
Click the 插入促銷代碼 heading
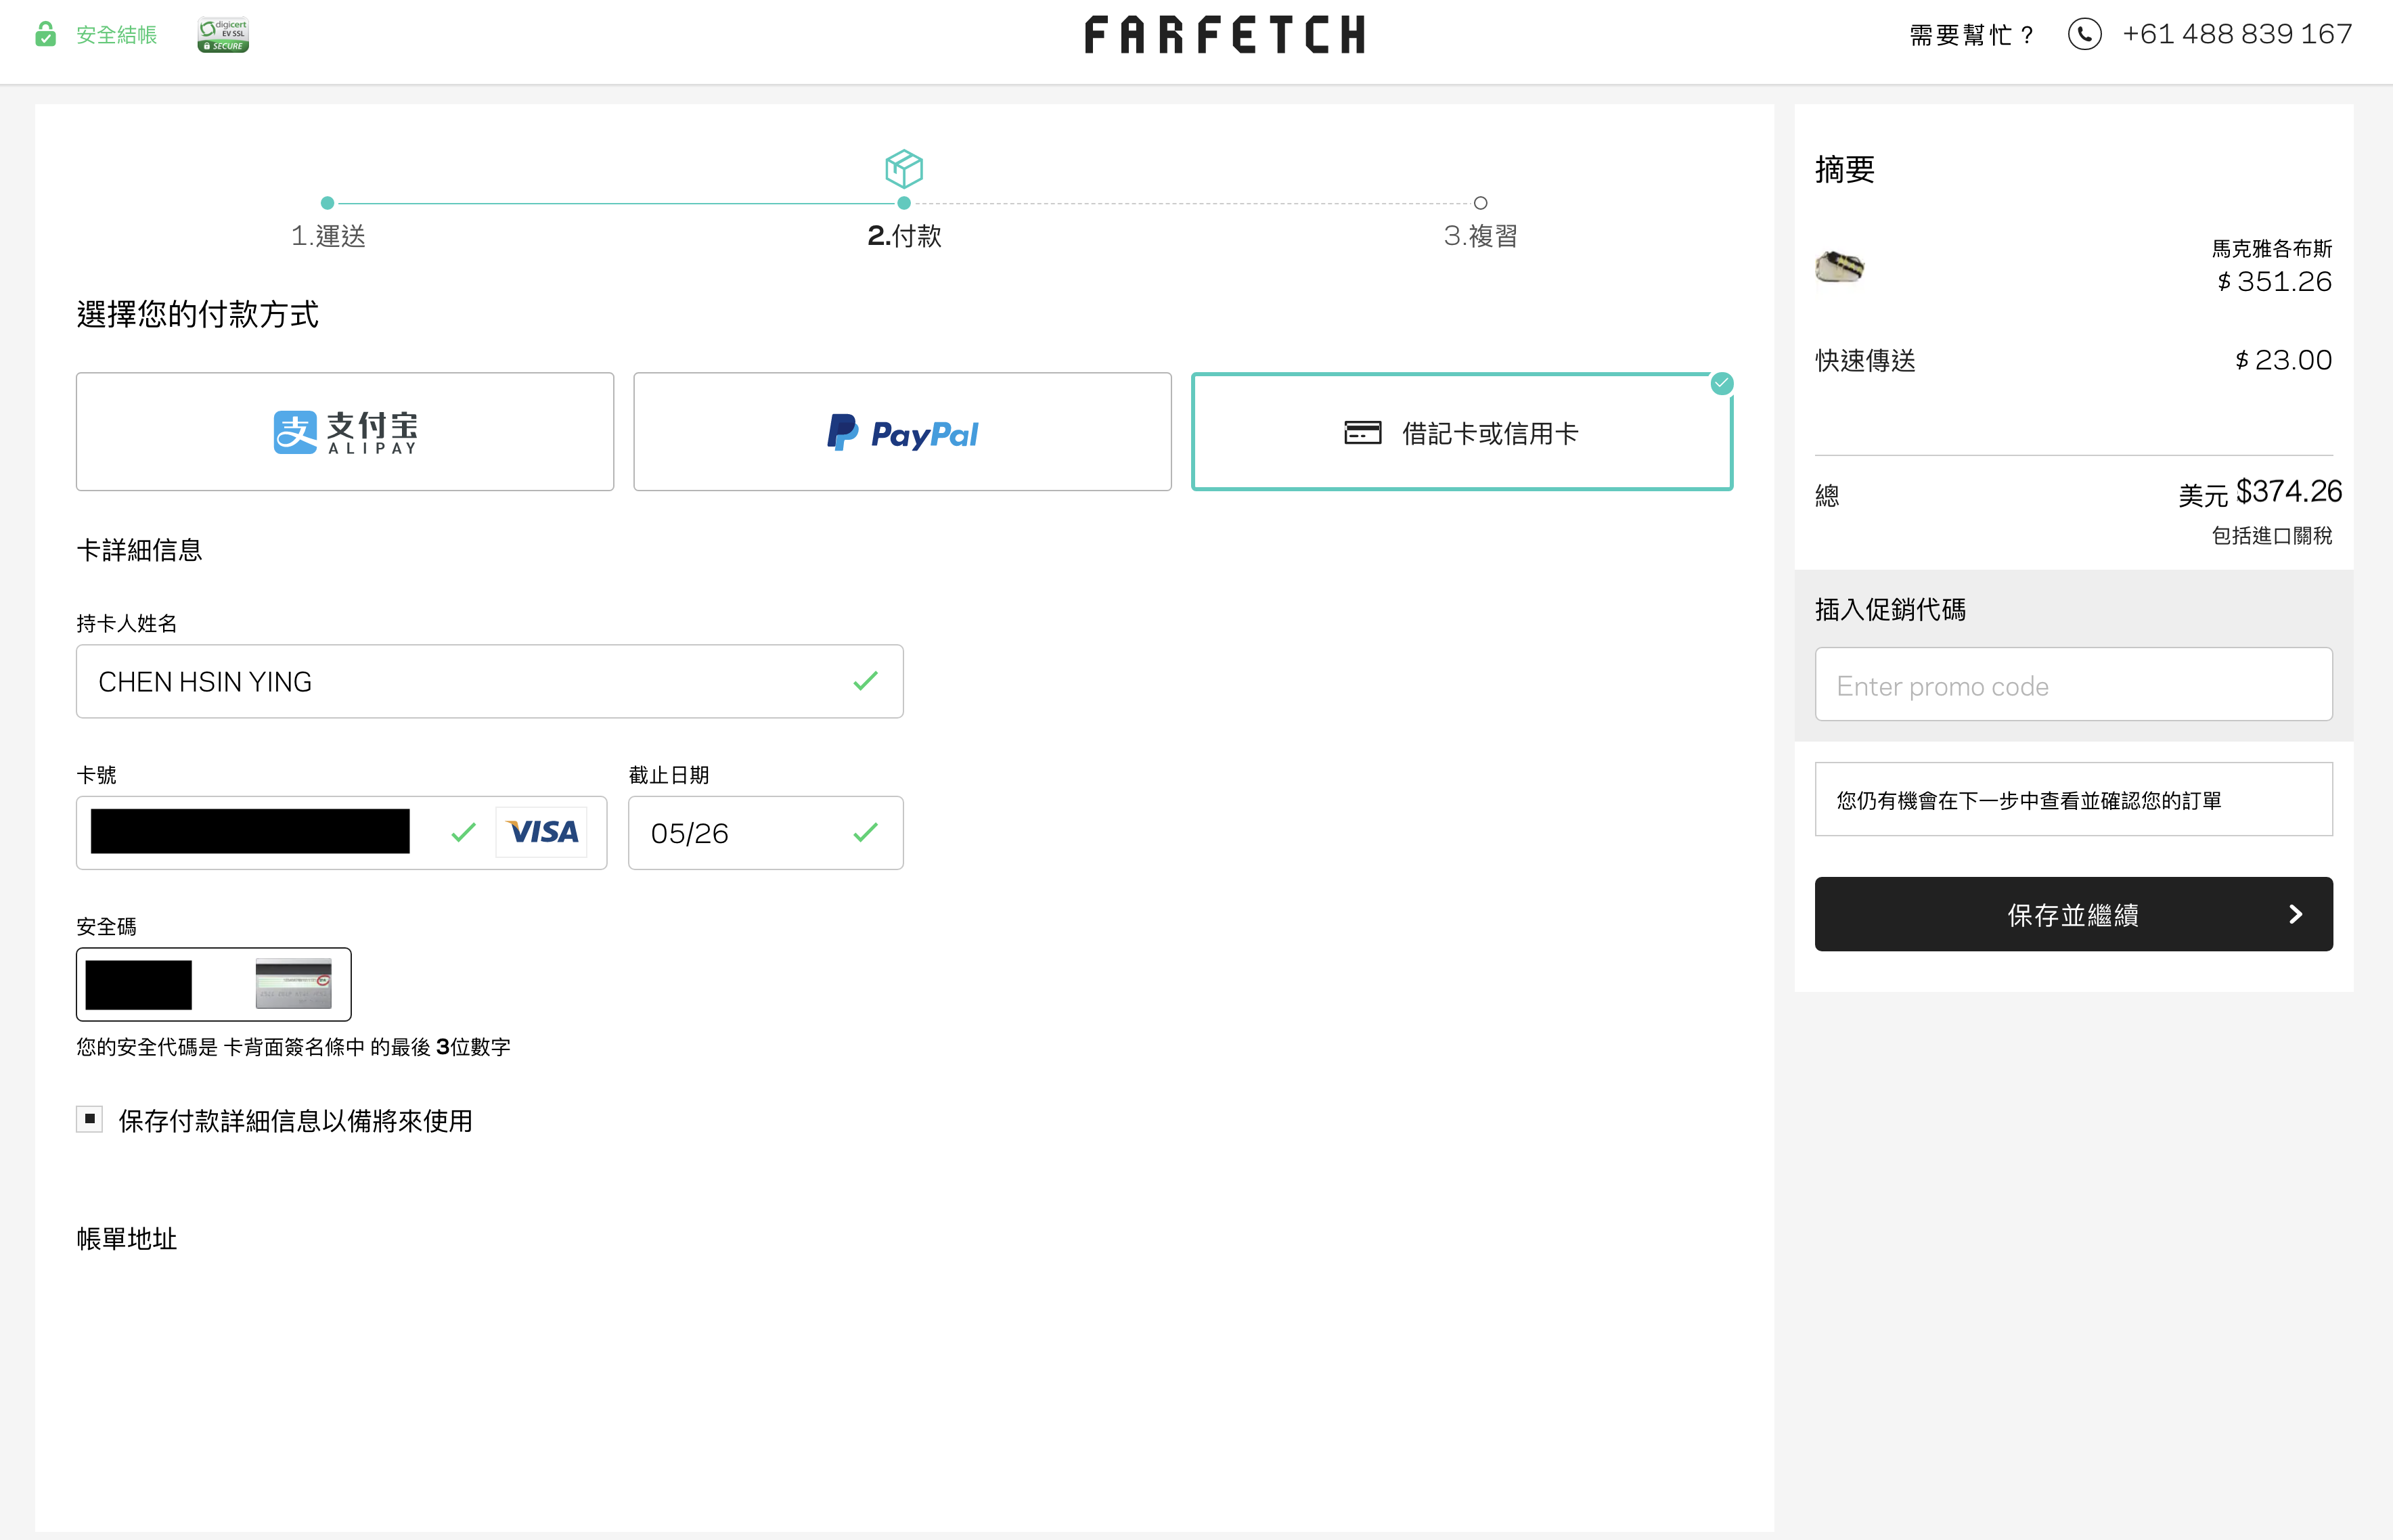click(x=1890, y=609)
